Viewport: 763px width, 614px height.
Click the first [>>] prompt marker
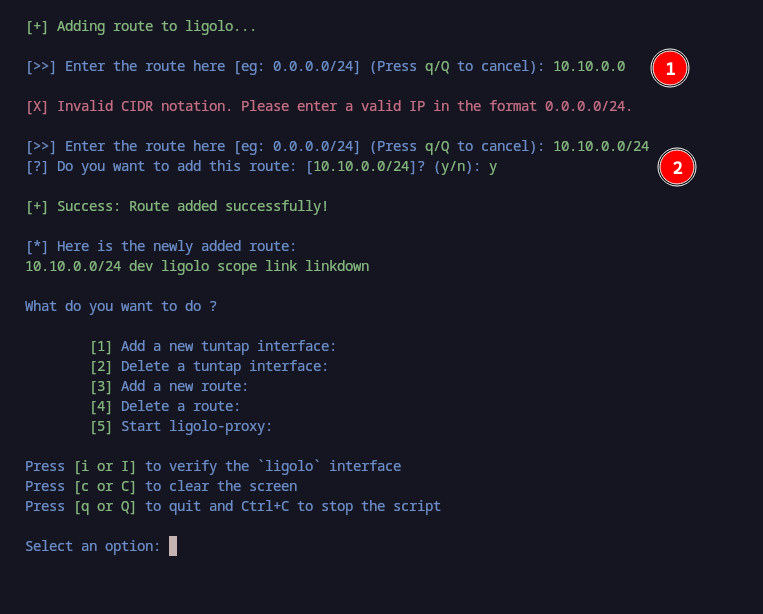pos(41,66)
